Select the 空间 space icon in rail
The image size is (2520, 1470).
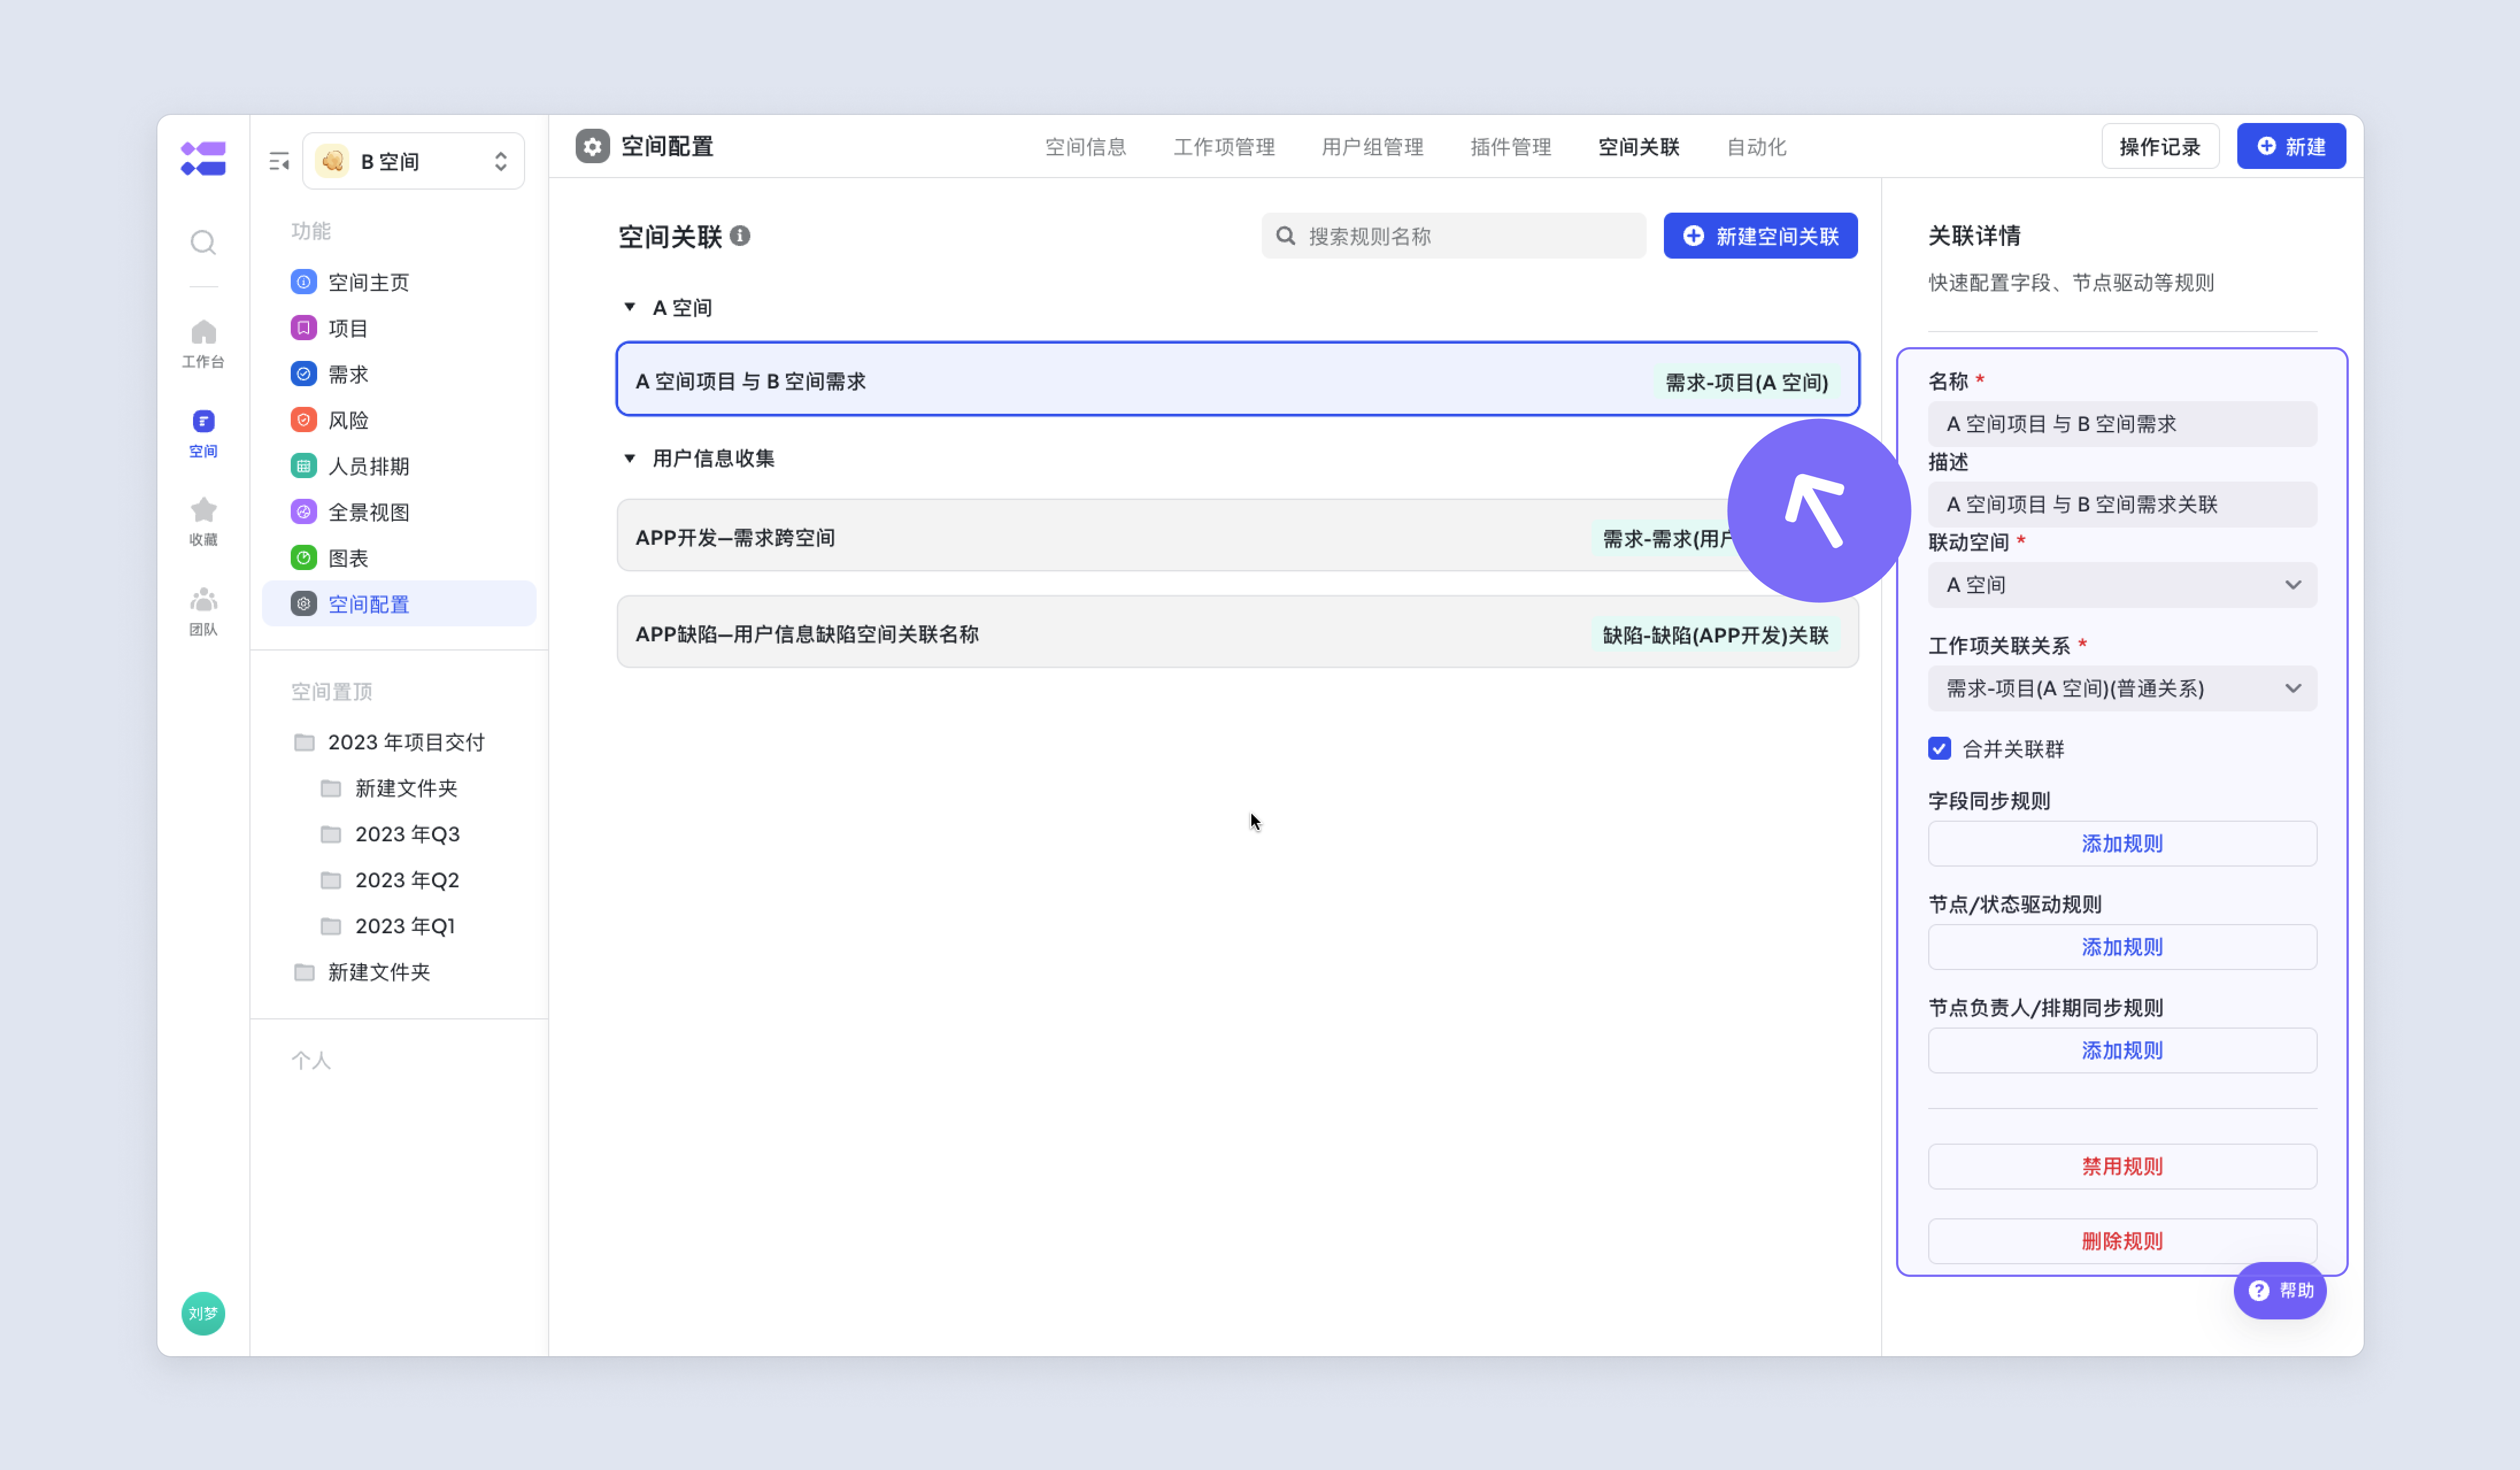(203, 433)
